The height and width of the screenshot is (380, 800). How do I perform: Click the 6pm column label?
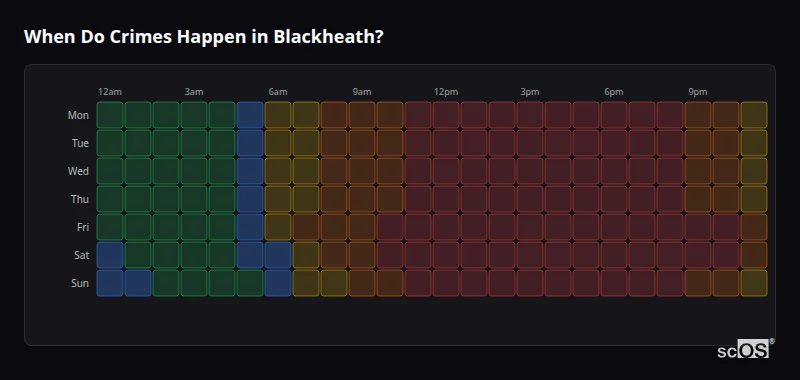(614, 92)
